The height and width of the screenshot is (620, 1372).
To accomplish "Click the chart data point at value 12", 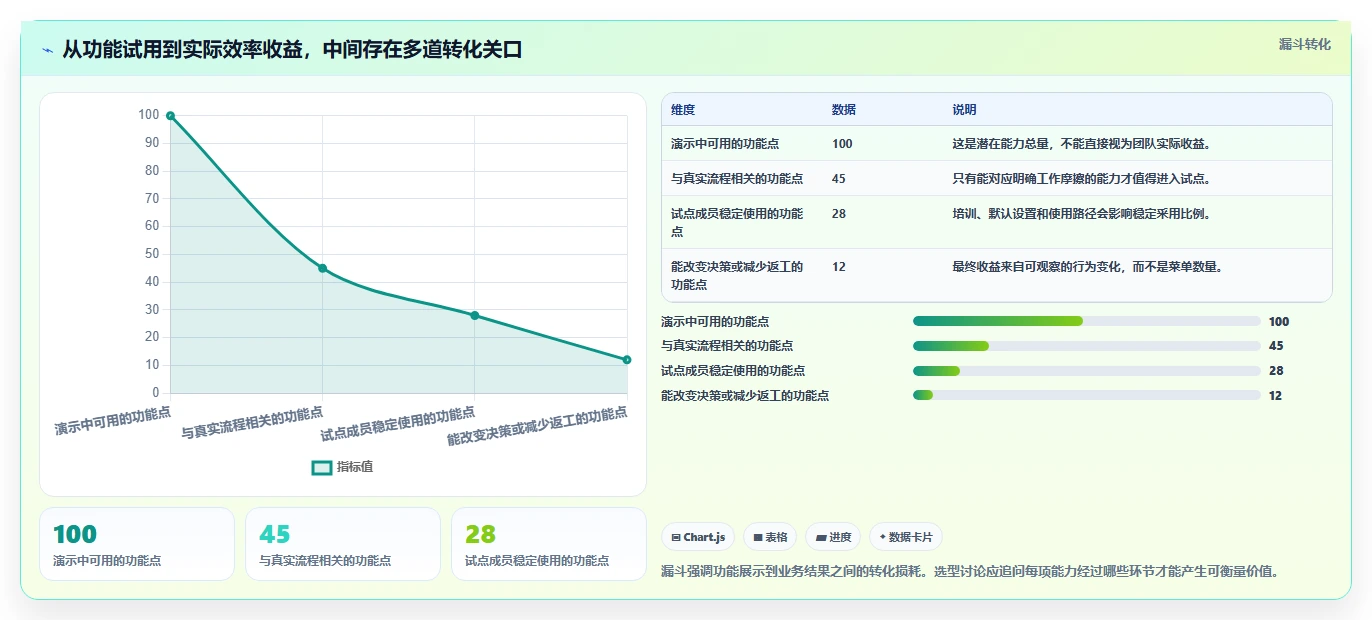I will tap(627, 359).
